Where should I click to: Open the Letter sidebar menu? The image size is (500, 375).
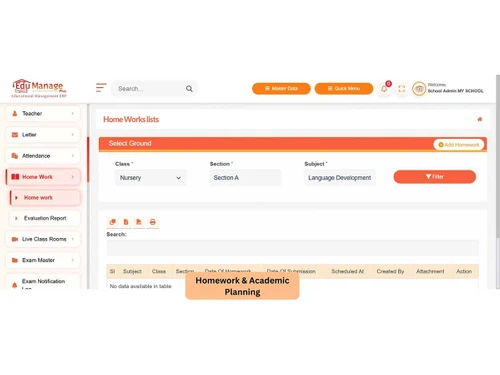[43, 135]
